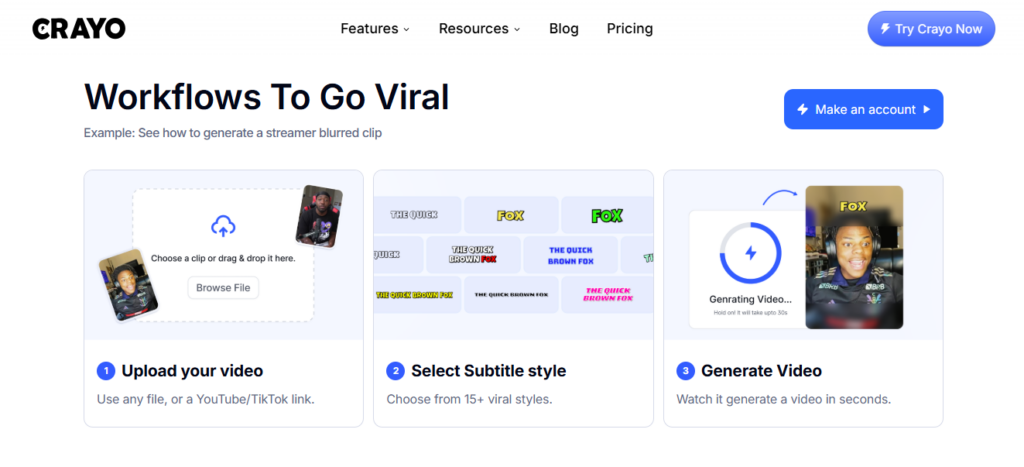
Task: Click the blue step 2 number badge
Action: tap(395, 371)
